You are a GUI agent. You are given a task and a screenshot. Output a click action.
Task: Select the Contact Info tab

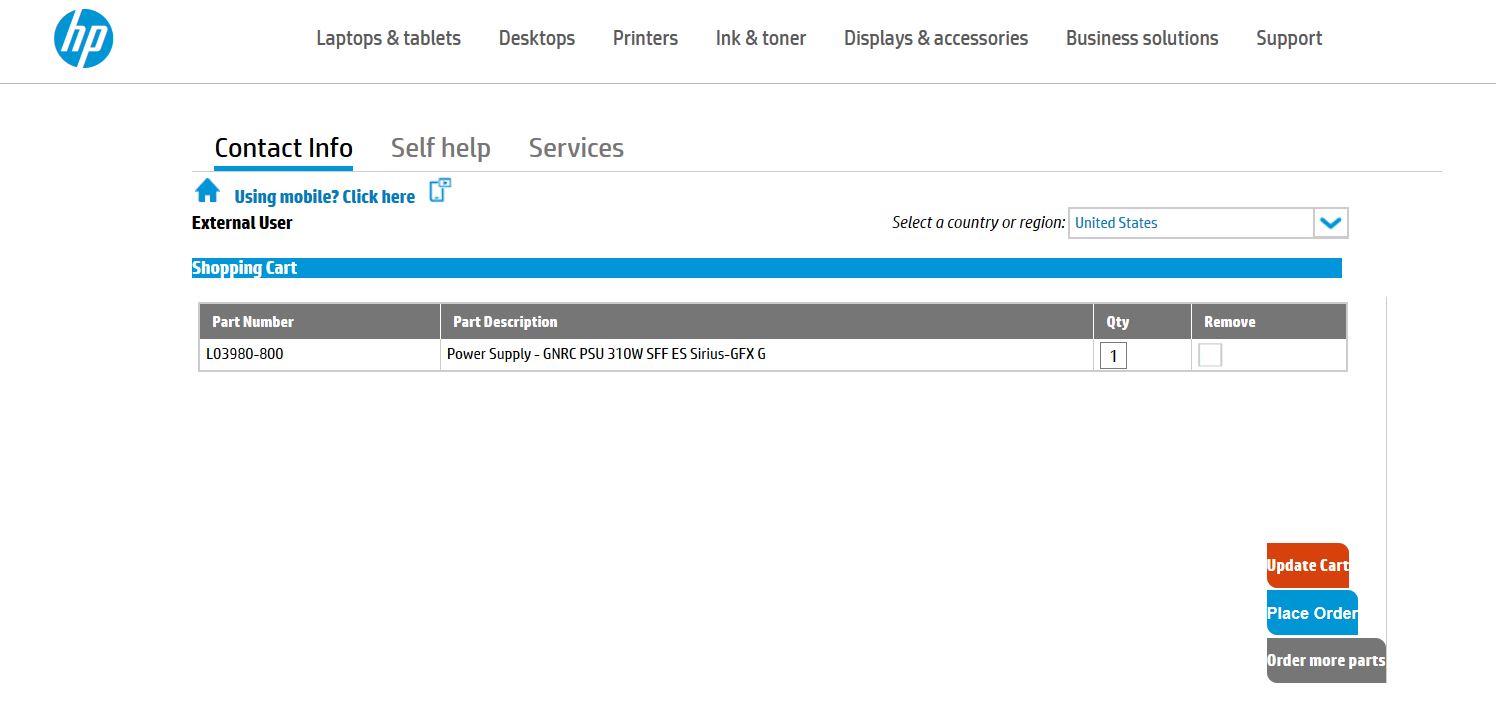coord(283,148)
